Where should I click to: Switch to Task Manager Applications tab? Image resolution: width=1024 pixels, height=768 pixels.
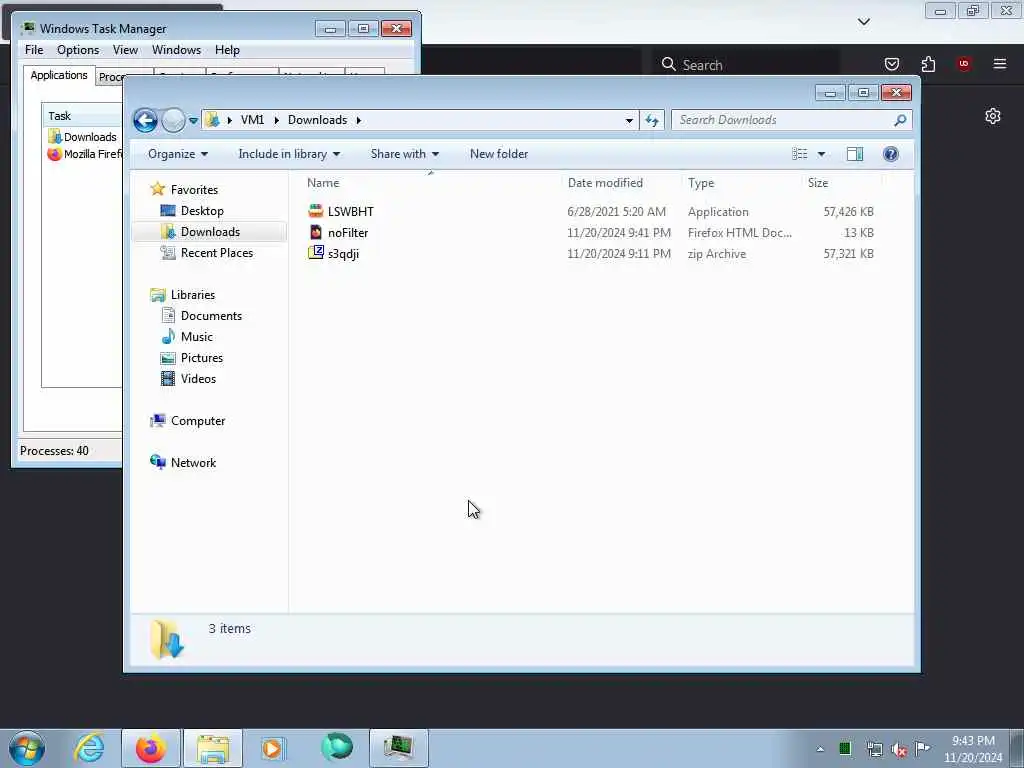[59, 75]
